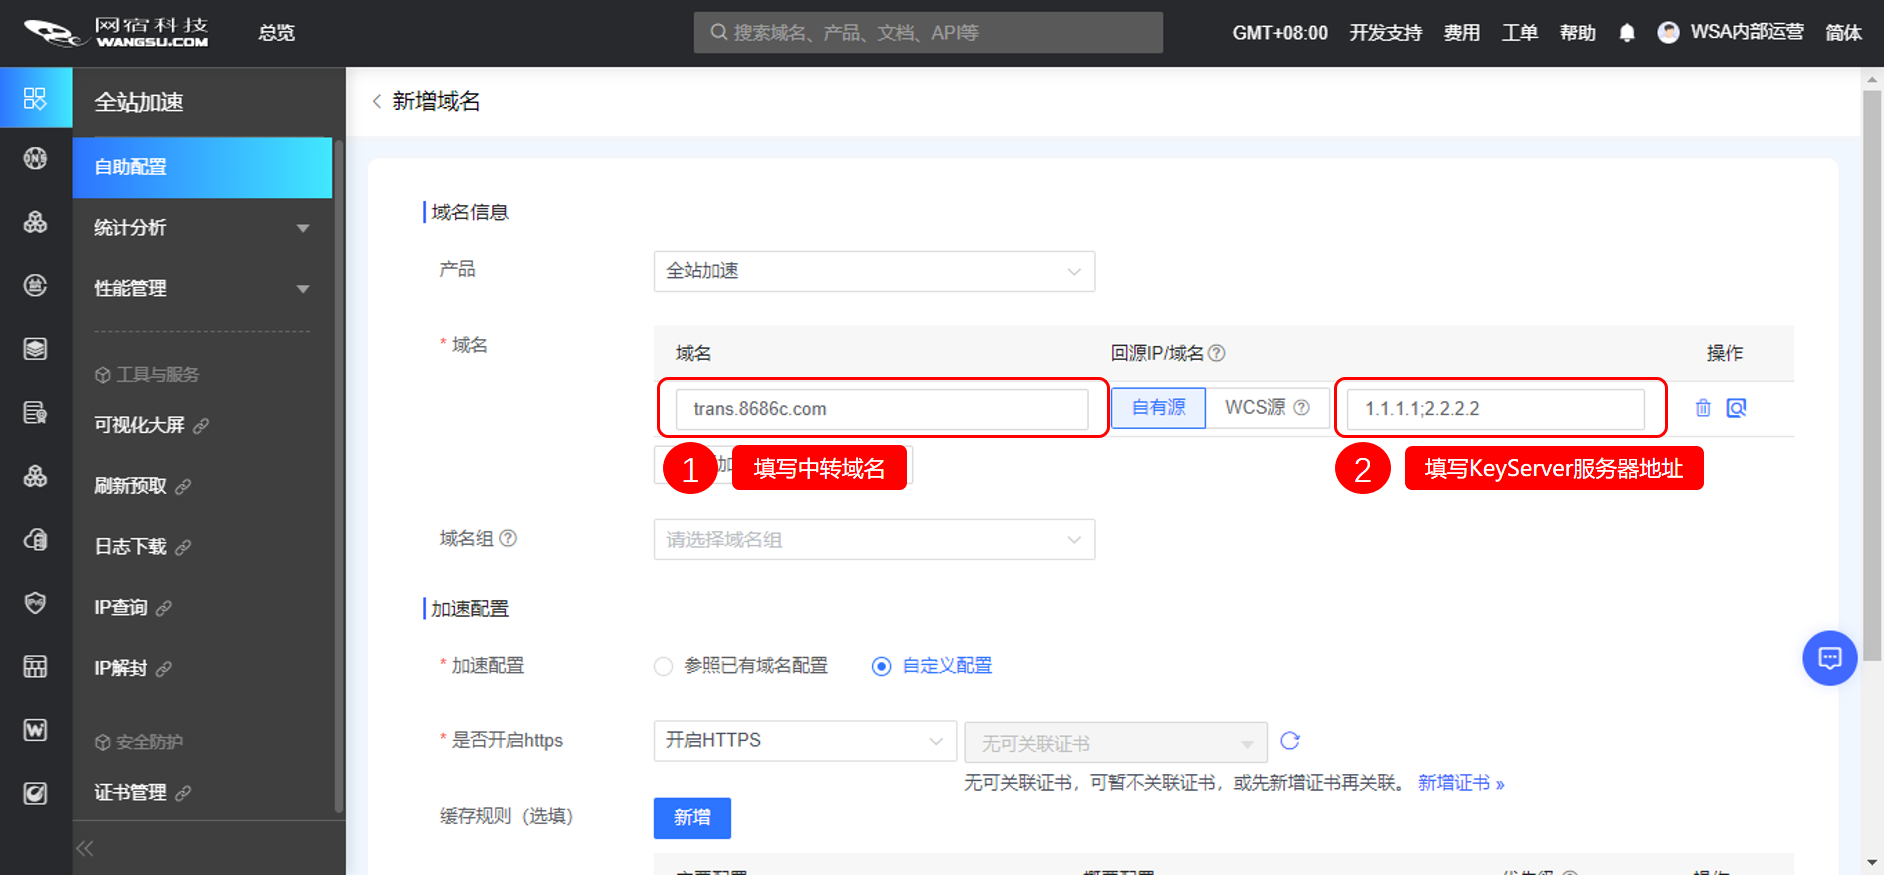Click 全站加速 sidebar heading
Screen dimensions: 1885x875
click(x=139, y=102)
